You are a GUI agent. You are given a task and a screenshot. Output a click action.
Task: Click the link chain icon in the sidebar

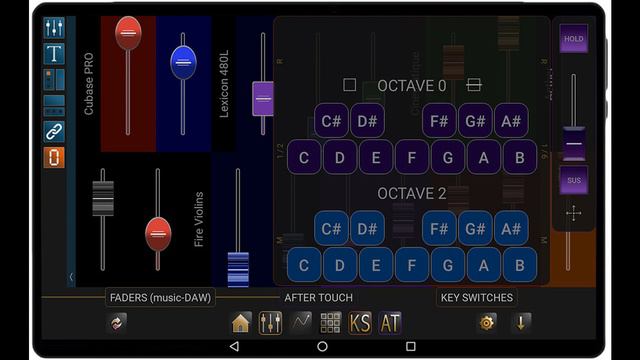point(54,132)
